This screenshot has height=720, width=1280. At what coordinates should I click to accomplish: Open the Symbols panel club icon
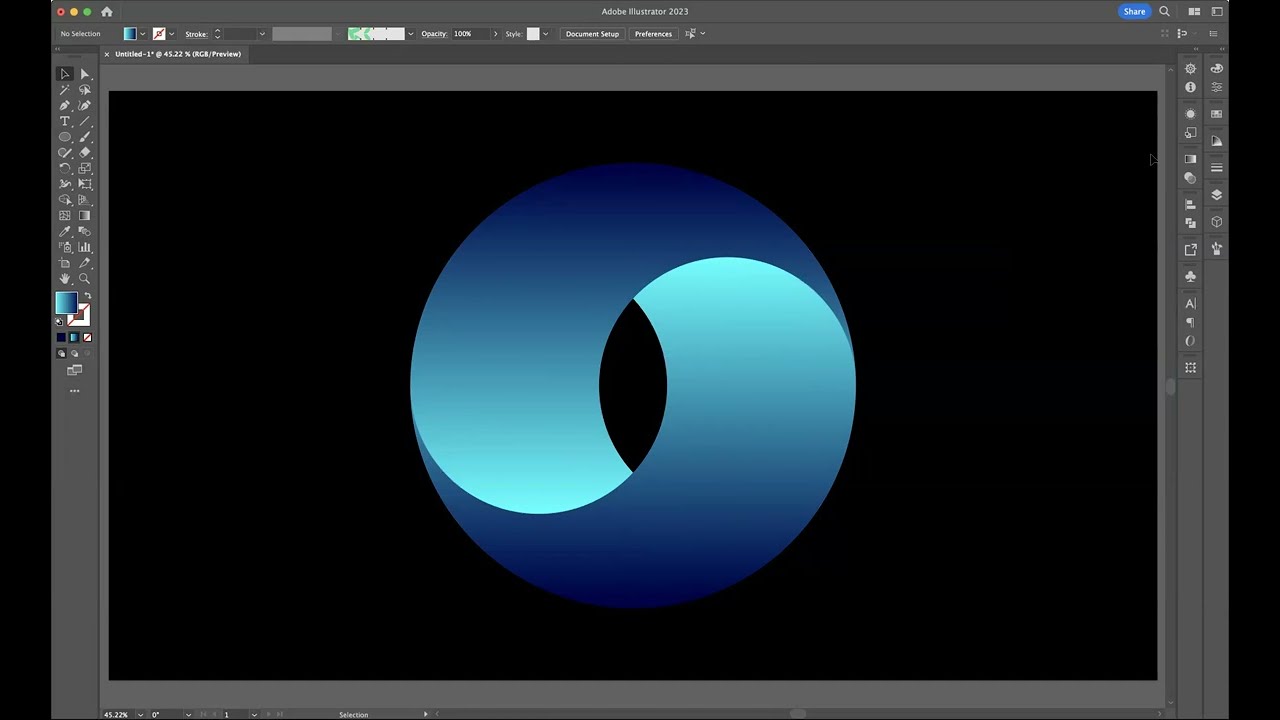1190,276
